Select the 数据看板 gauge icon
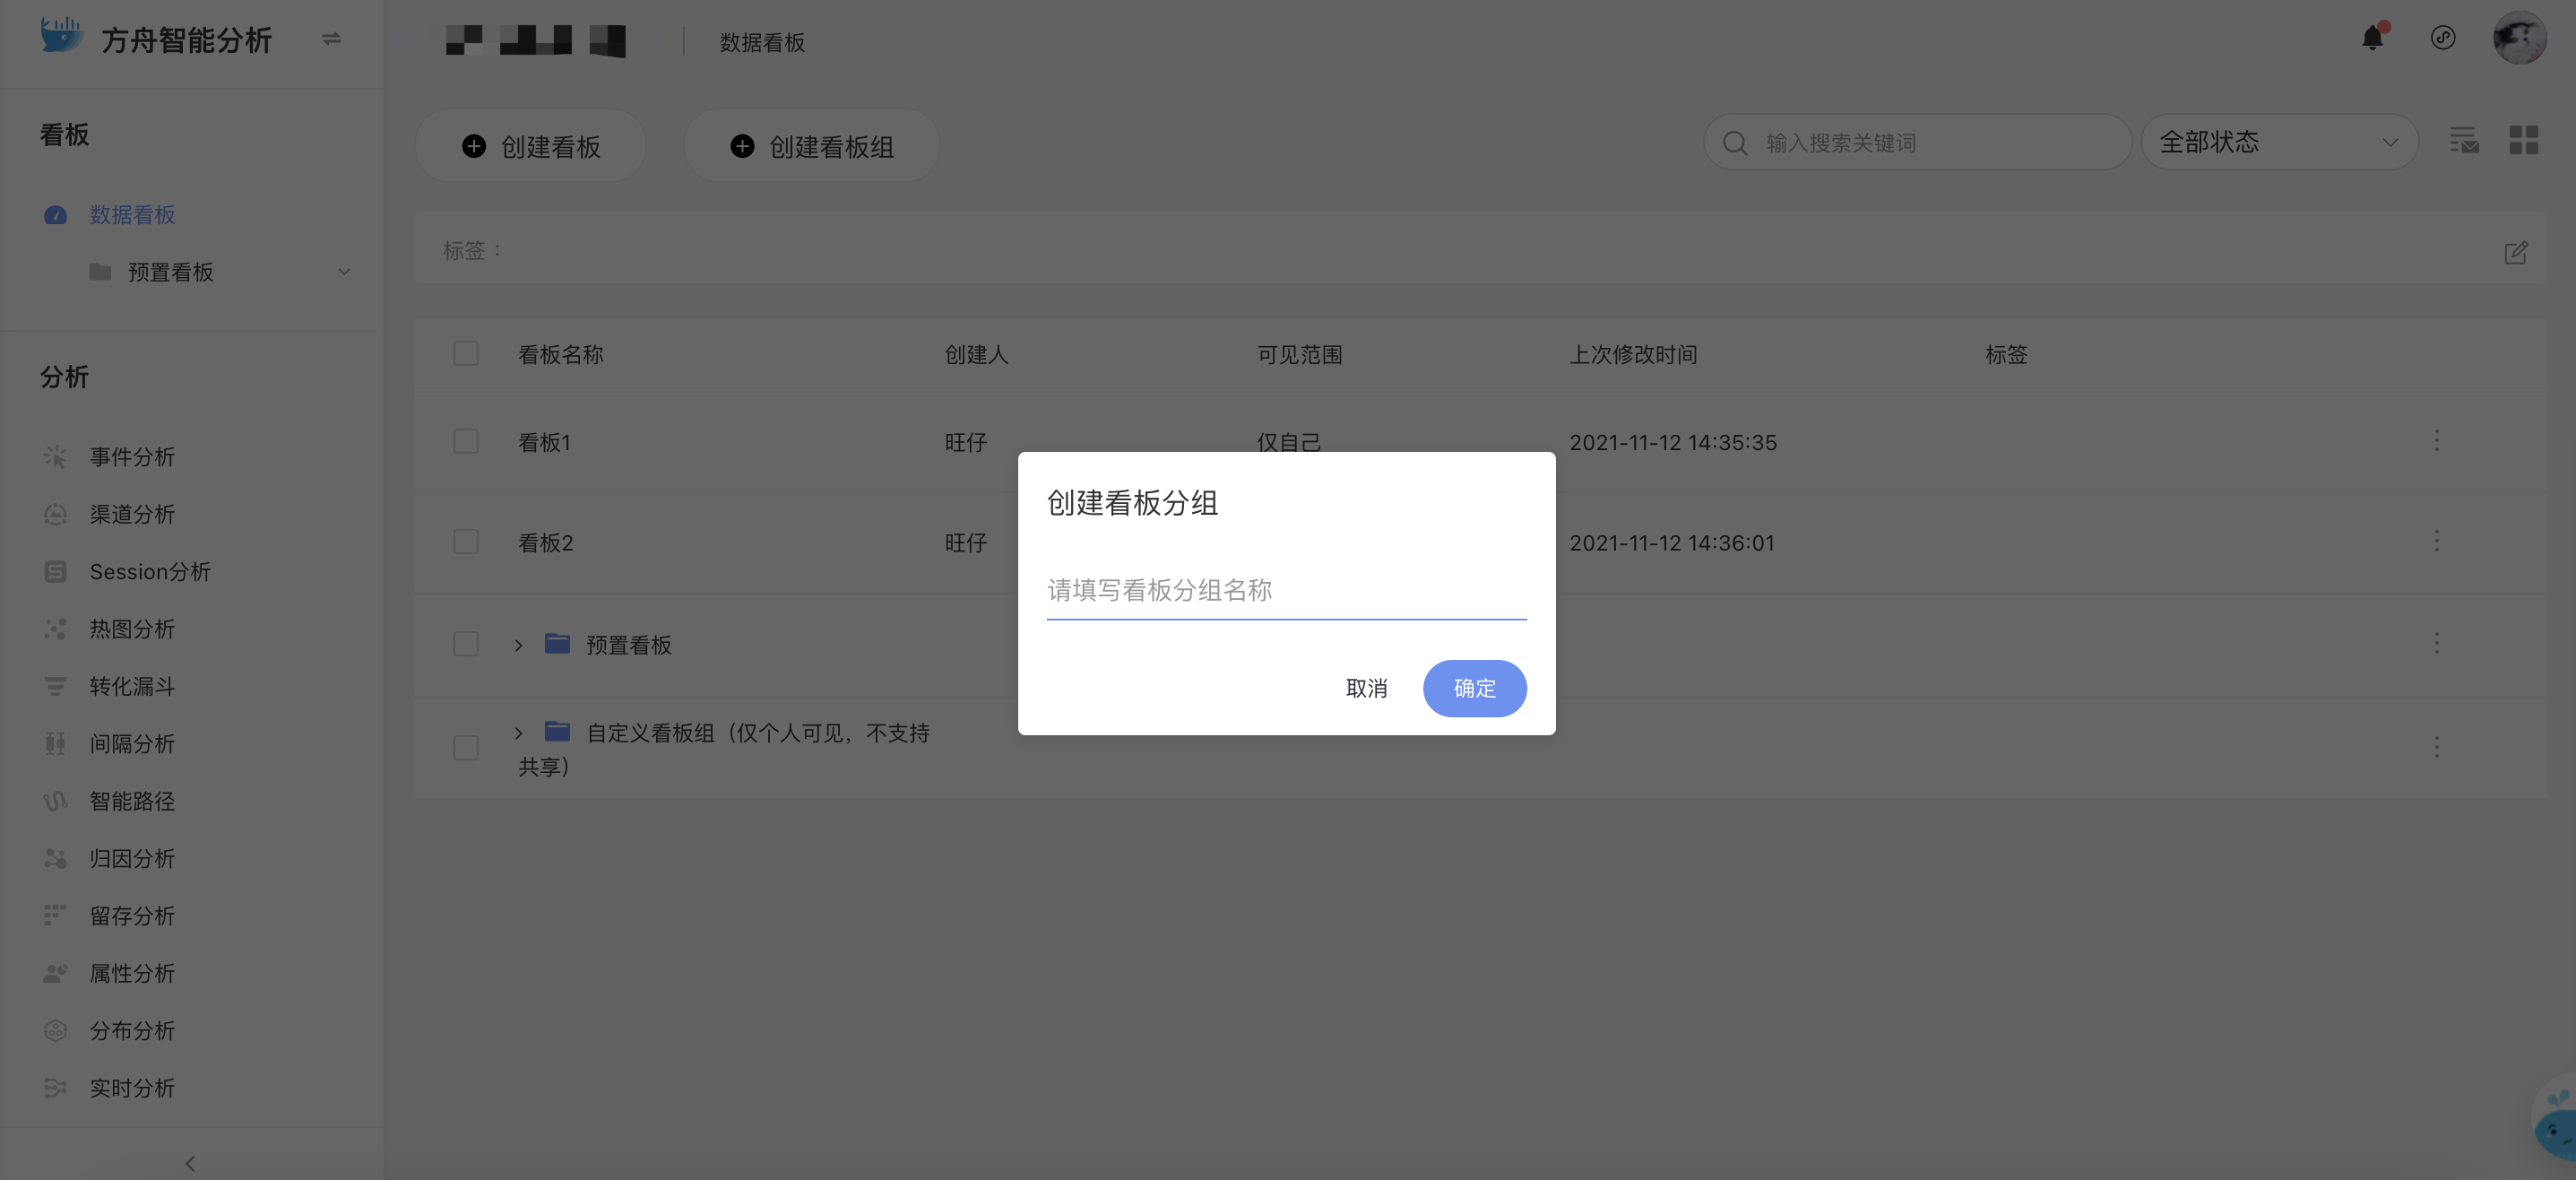The image size is (2576, 1180). 55,215
